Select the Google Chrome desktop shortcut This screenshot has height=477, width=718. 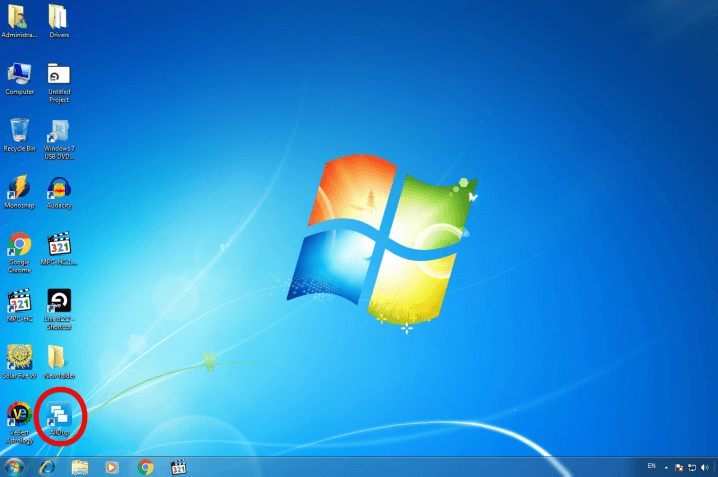19,253
